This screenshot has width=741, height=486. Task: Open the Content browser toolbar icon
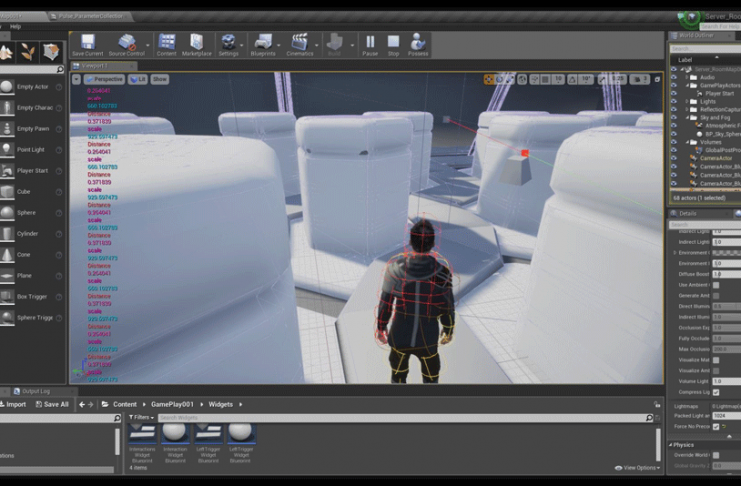point(166,45)
